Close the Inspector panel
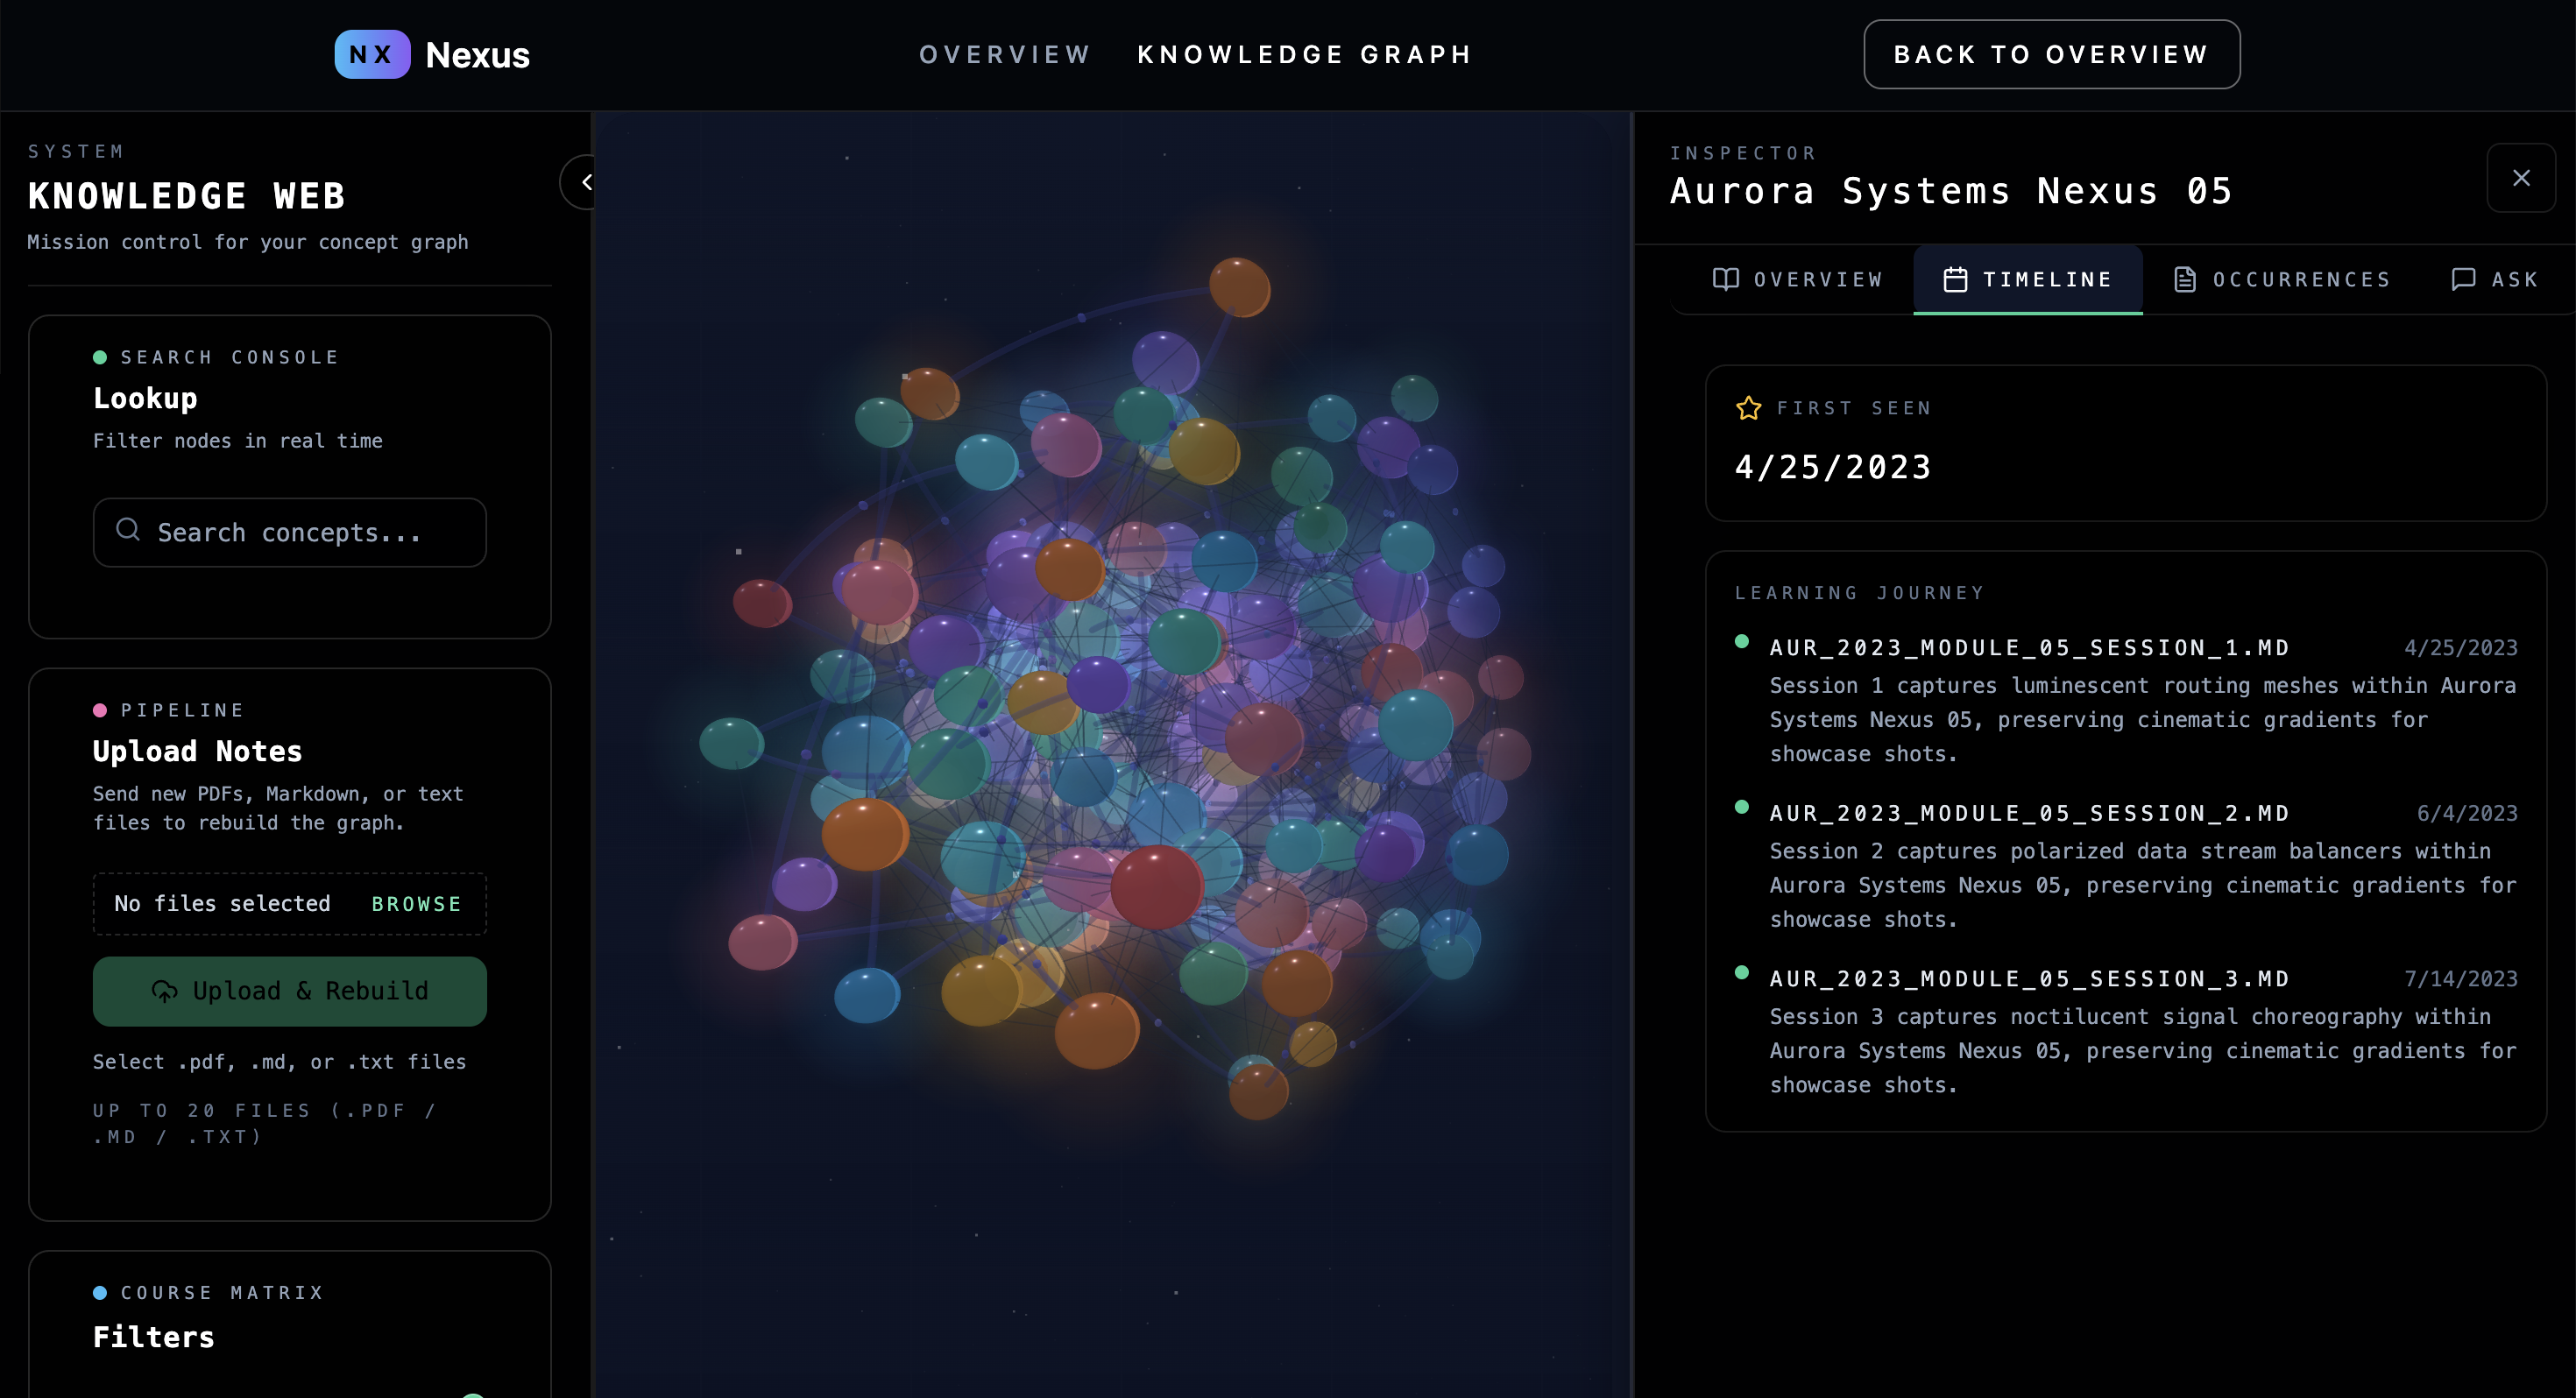This screenshot has height=1398, width=2576. click(2521, 178)
